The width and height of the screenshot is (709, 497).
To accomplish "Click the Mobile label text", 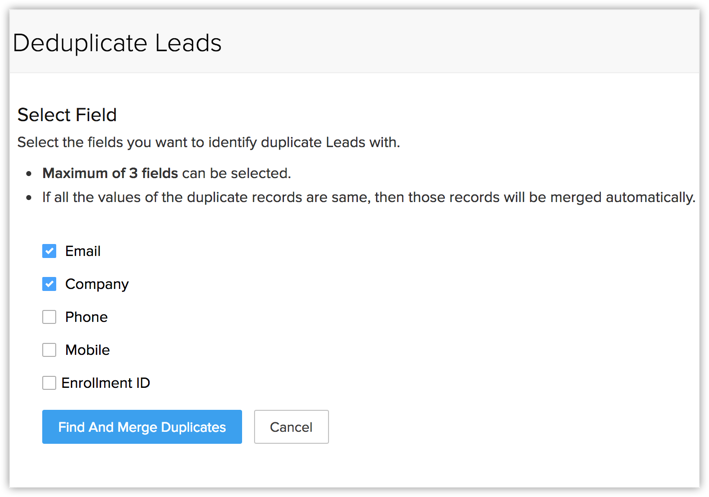I will pyautogui.click(x=87, y=350).
